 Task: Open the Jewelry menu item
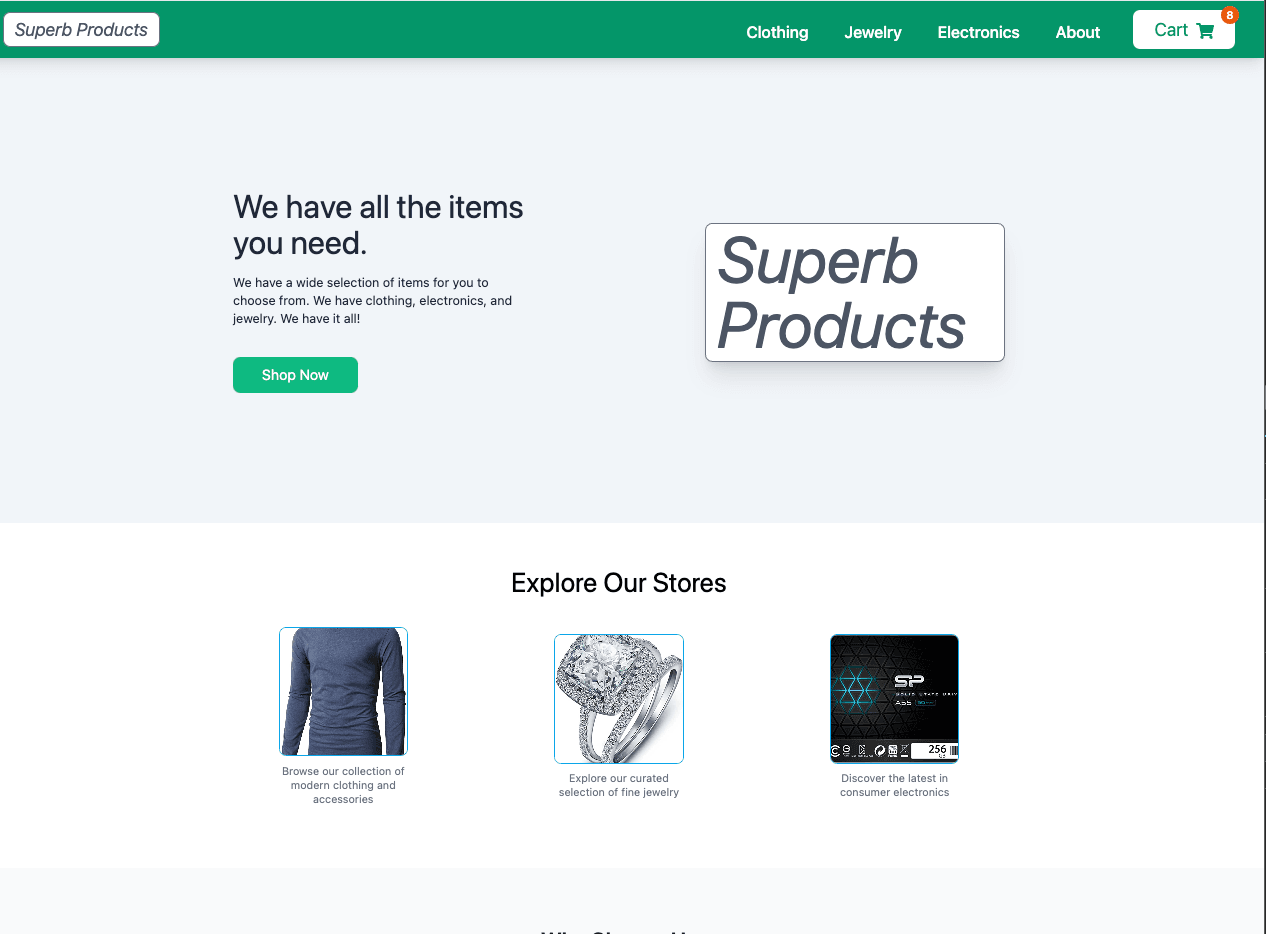(873, 32)
